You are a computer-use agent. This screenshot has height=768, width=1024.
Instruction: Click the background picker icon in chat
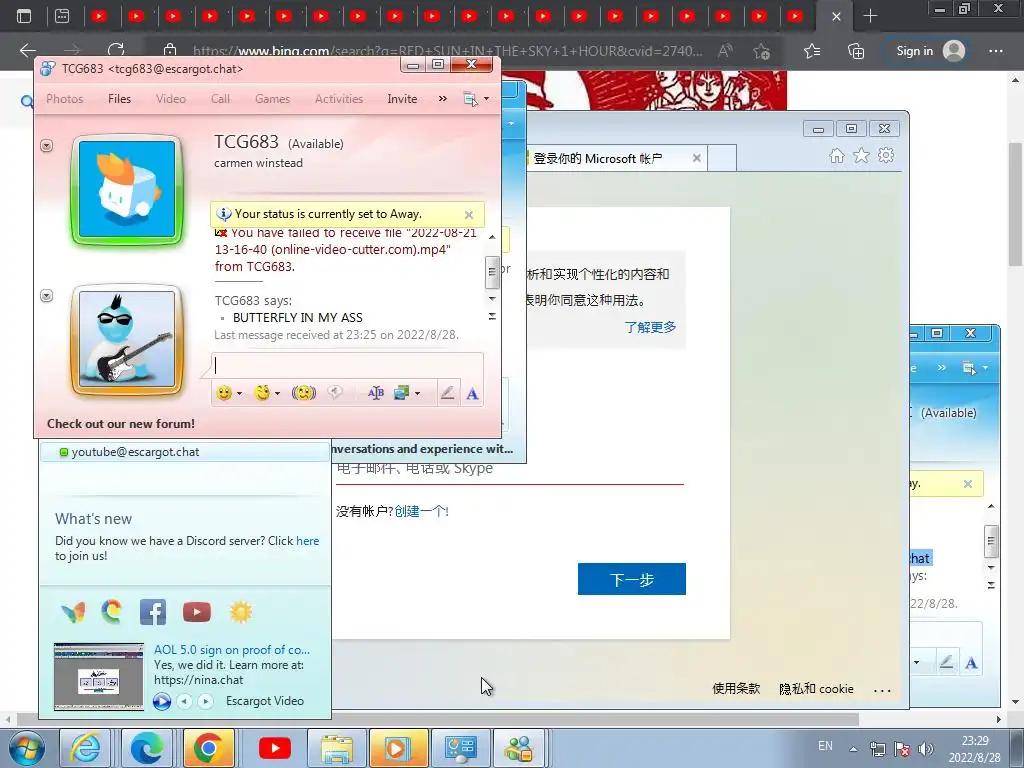pos(401,393)
